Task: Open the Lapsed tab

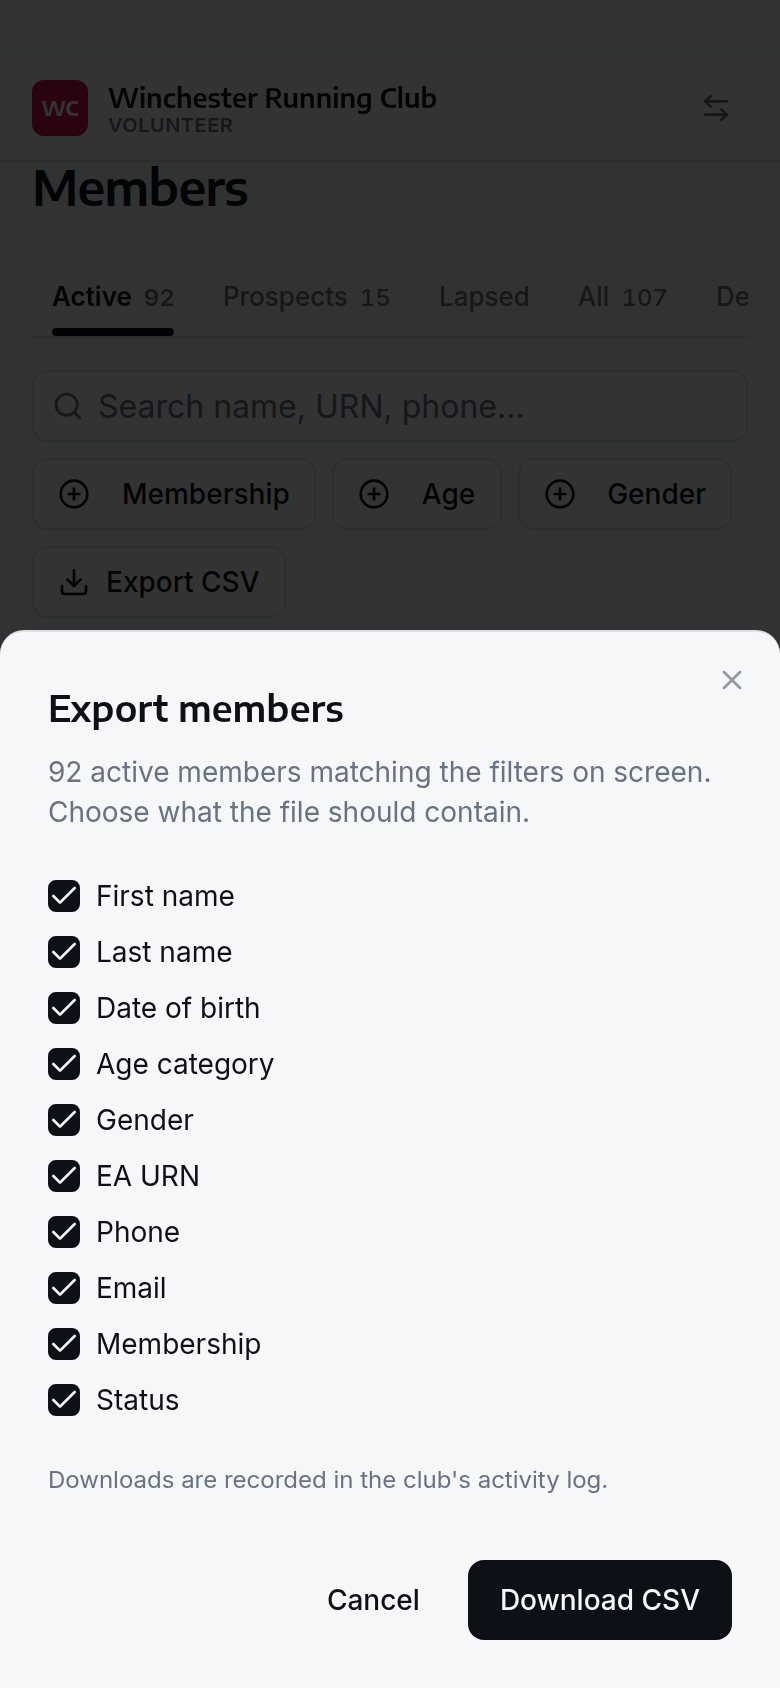Action: pyautogui.click(x=484, y=297)
